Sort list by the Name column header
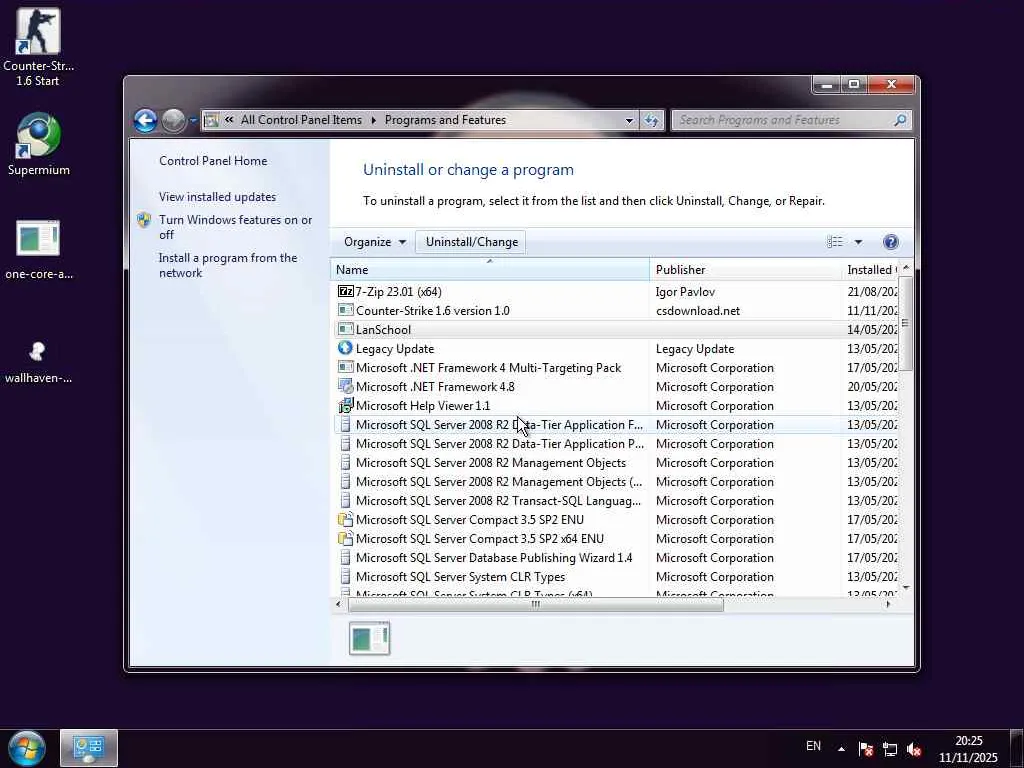Image resolution: width=1024 pixels, height=768 pixels. [490, 270]
